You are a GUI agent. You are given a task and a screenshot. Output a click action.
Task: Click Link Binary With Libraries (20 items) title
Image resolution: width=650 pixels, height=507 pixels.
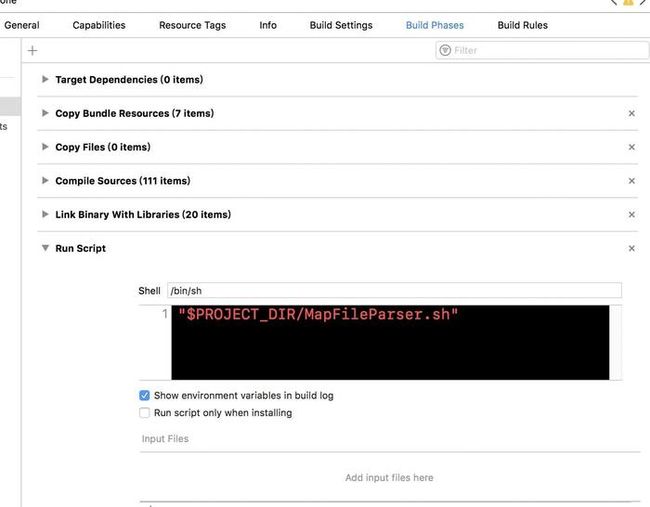point(143,214)
